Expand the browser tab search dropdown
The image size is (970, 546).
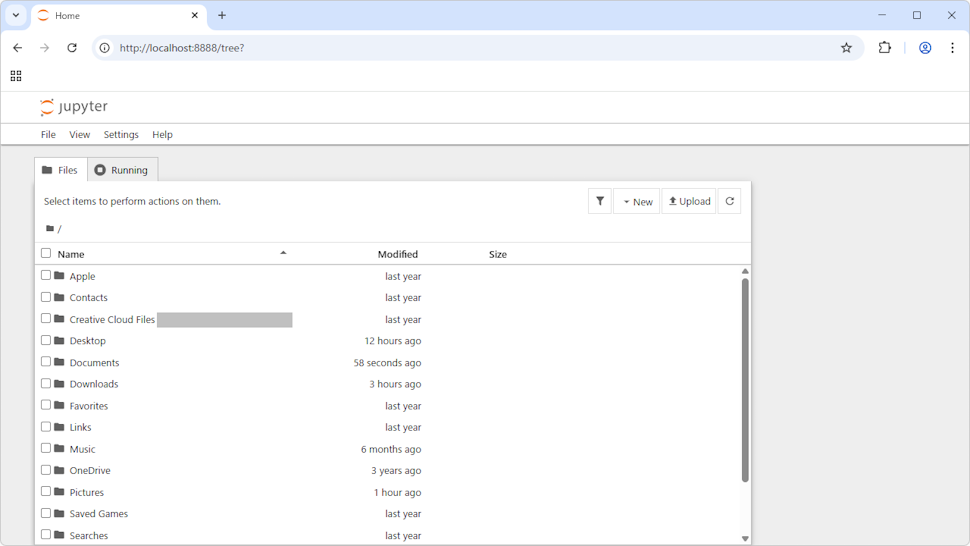tap(16, 15)
